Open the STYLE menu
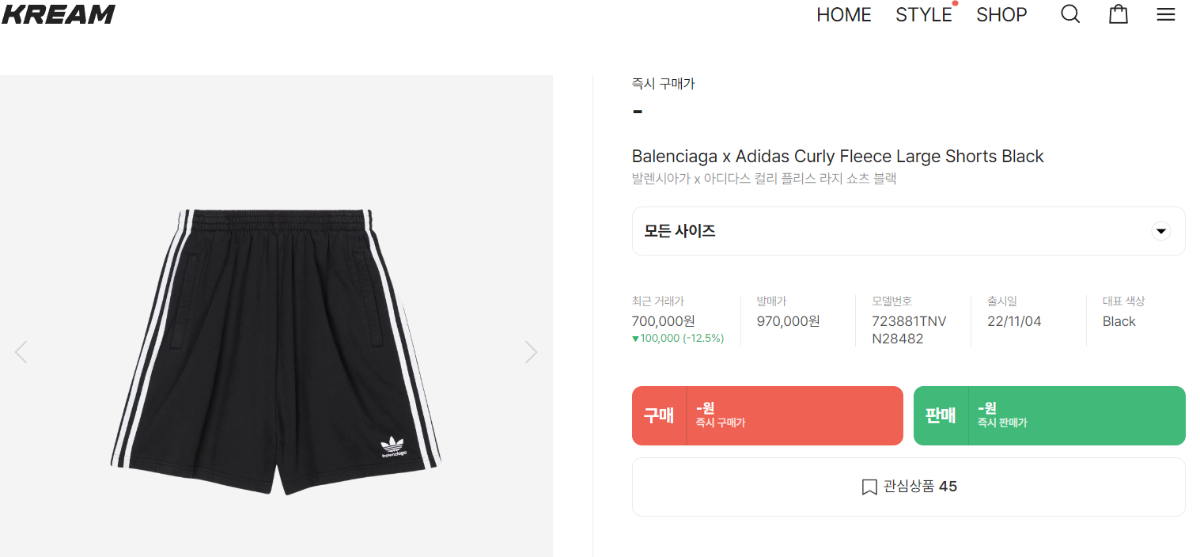1200x557 pixels. coord(923,15)
